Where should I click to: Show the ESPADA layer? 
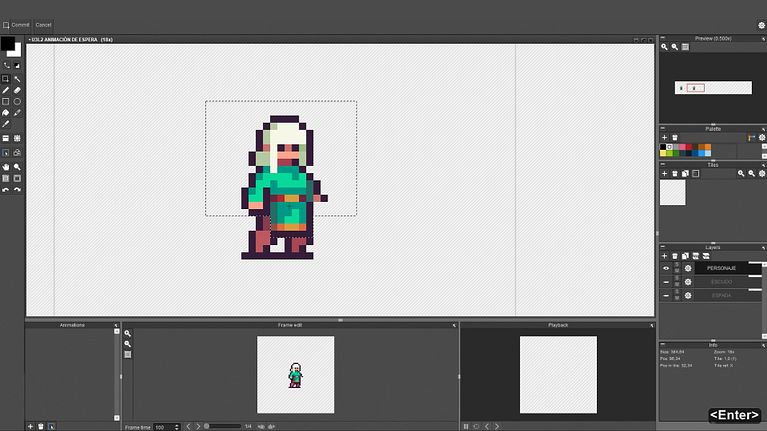(x=666, y=296)
